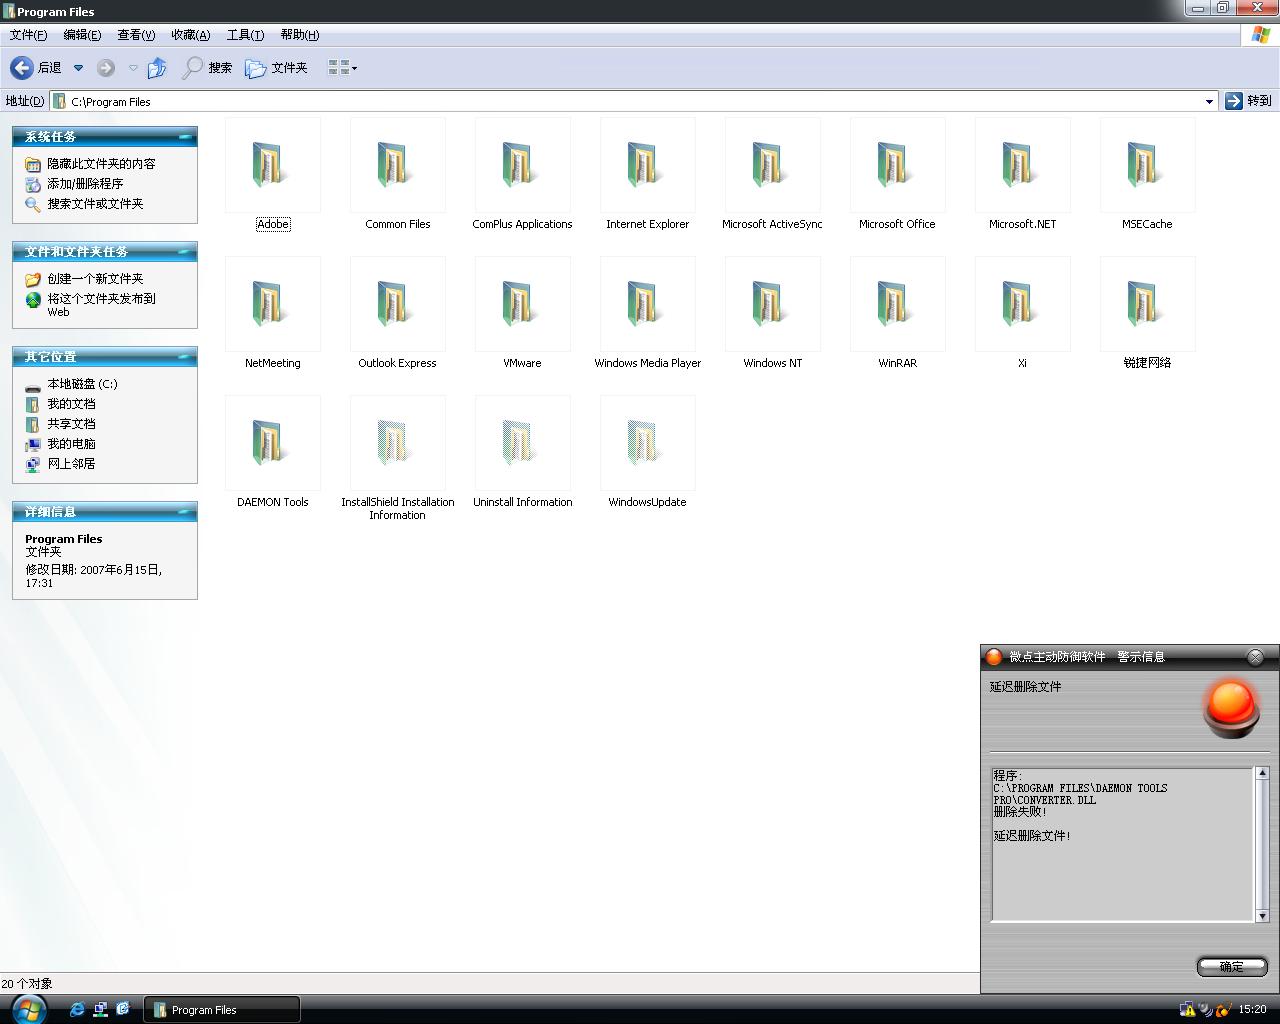This screenshot has width=1280, height=1024.
Task: Go up one folder level
Action: click(157, 68)
